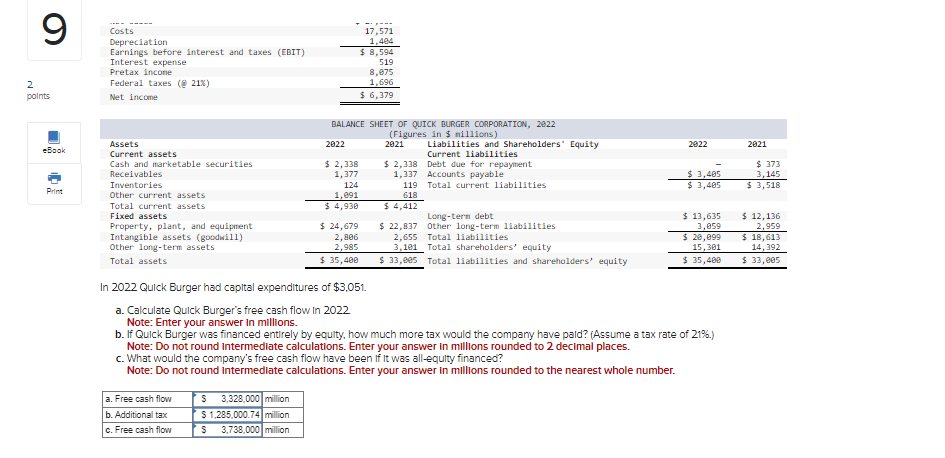Viewport: 945px width, 458px height.
Task: Click 'Total liabilities and shareholders' equity' label
Action: (527, 261)
